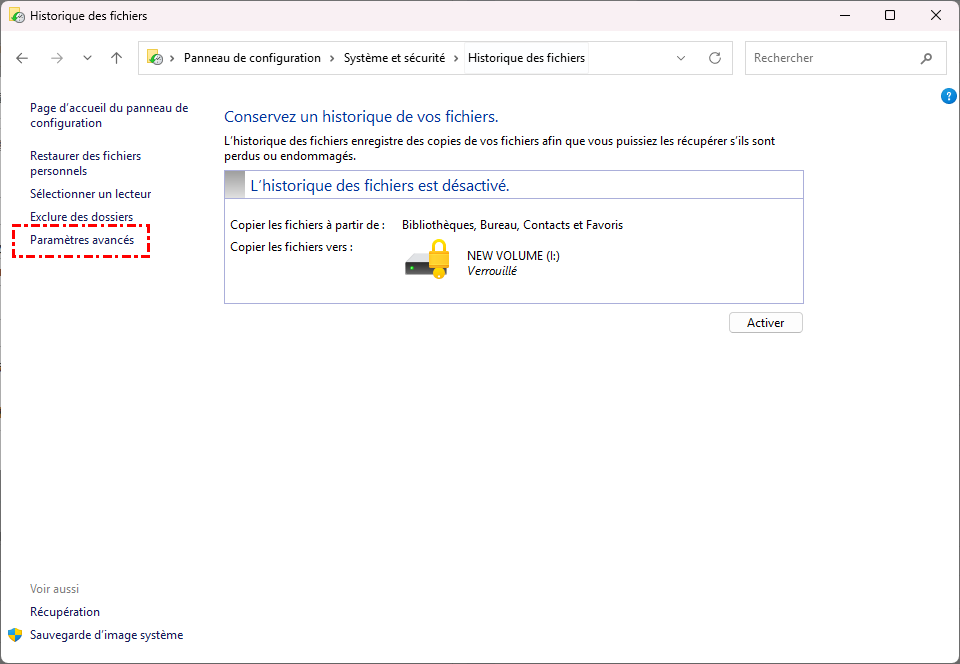
Task: Open Restaurer des fichiers personnels
Action: pyautogui.click(x=85, y=163)
